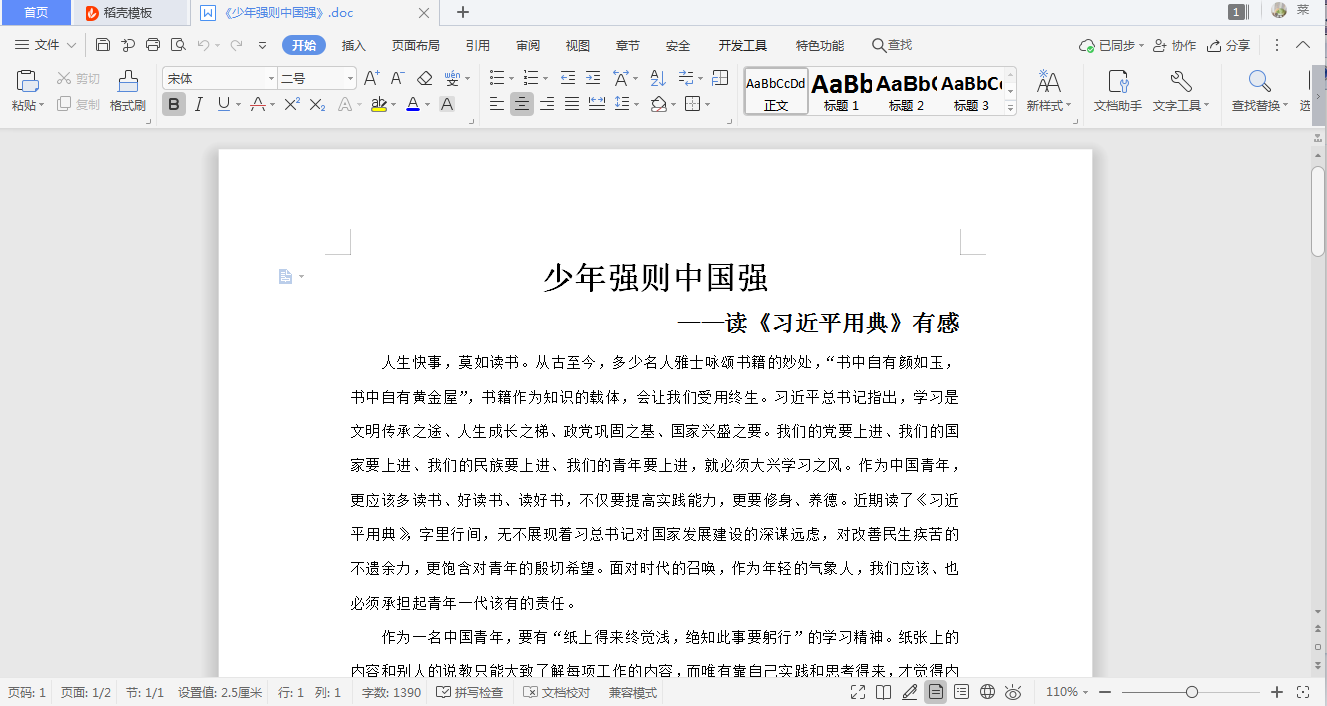
Task: Click the sort icon in paragraph group
Action: (x=657, y=78)
